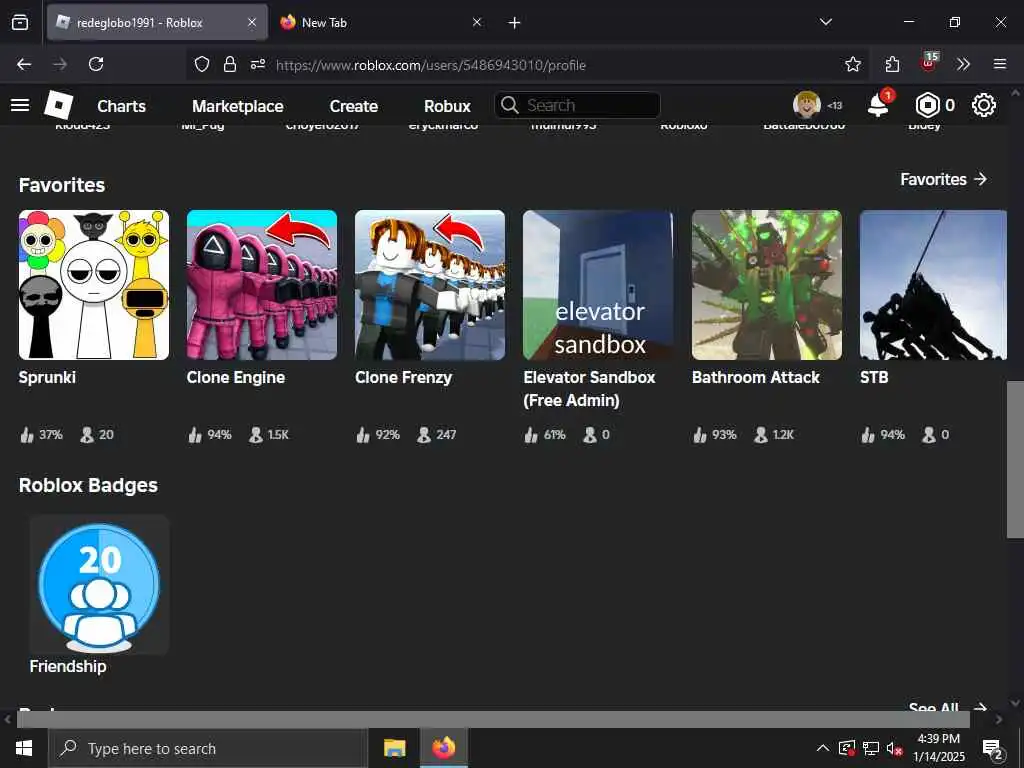The height and width of the screenshot is (768, 1024).
Task: Click the Firefox taskbar icon
Action: (x=443, y=748)
